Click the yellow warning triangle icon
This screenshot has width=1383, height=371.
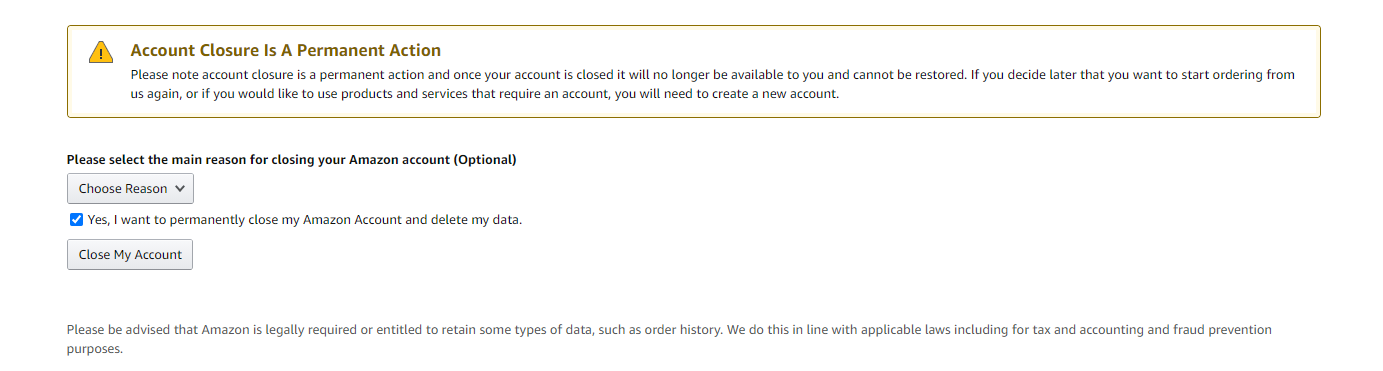pyautogui.click(x=101, y=53)
